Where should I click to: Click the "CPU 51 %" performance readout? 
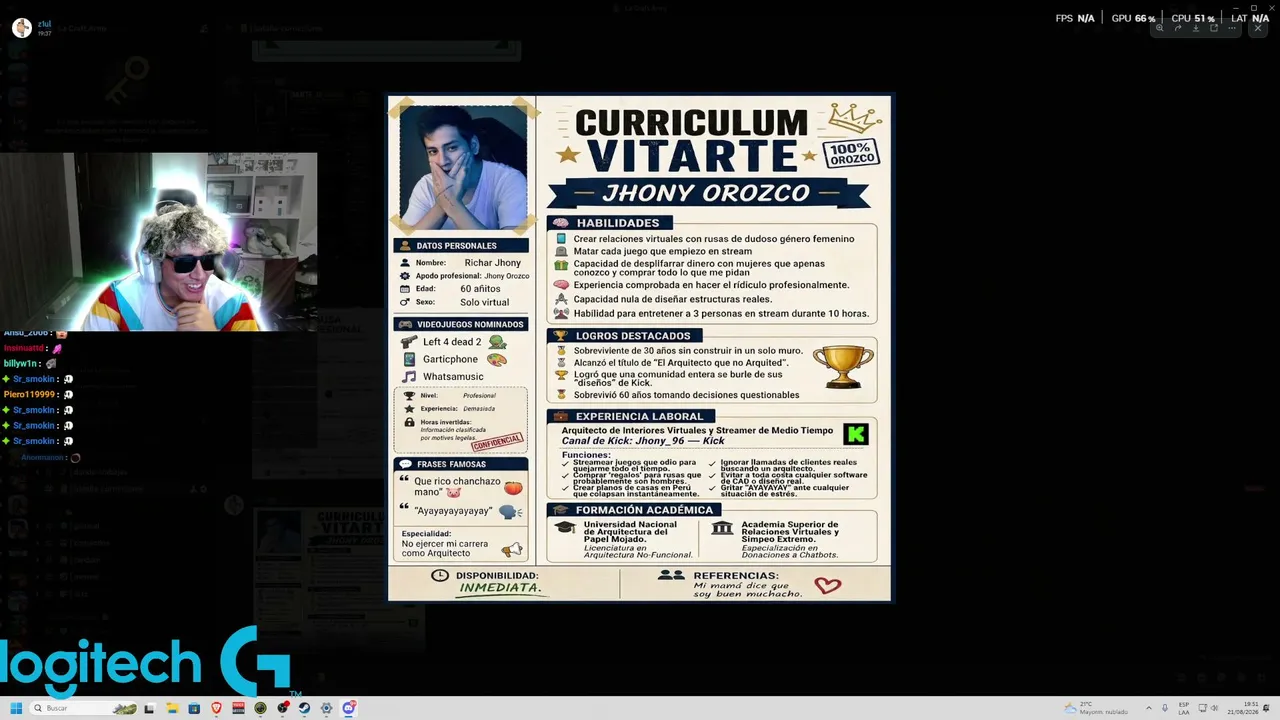point(1193,18)
